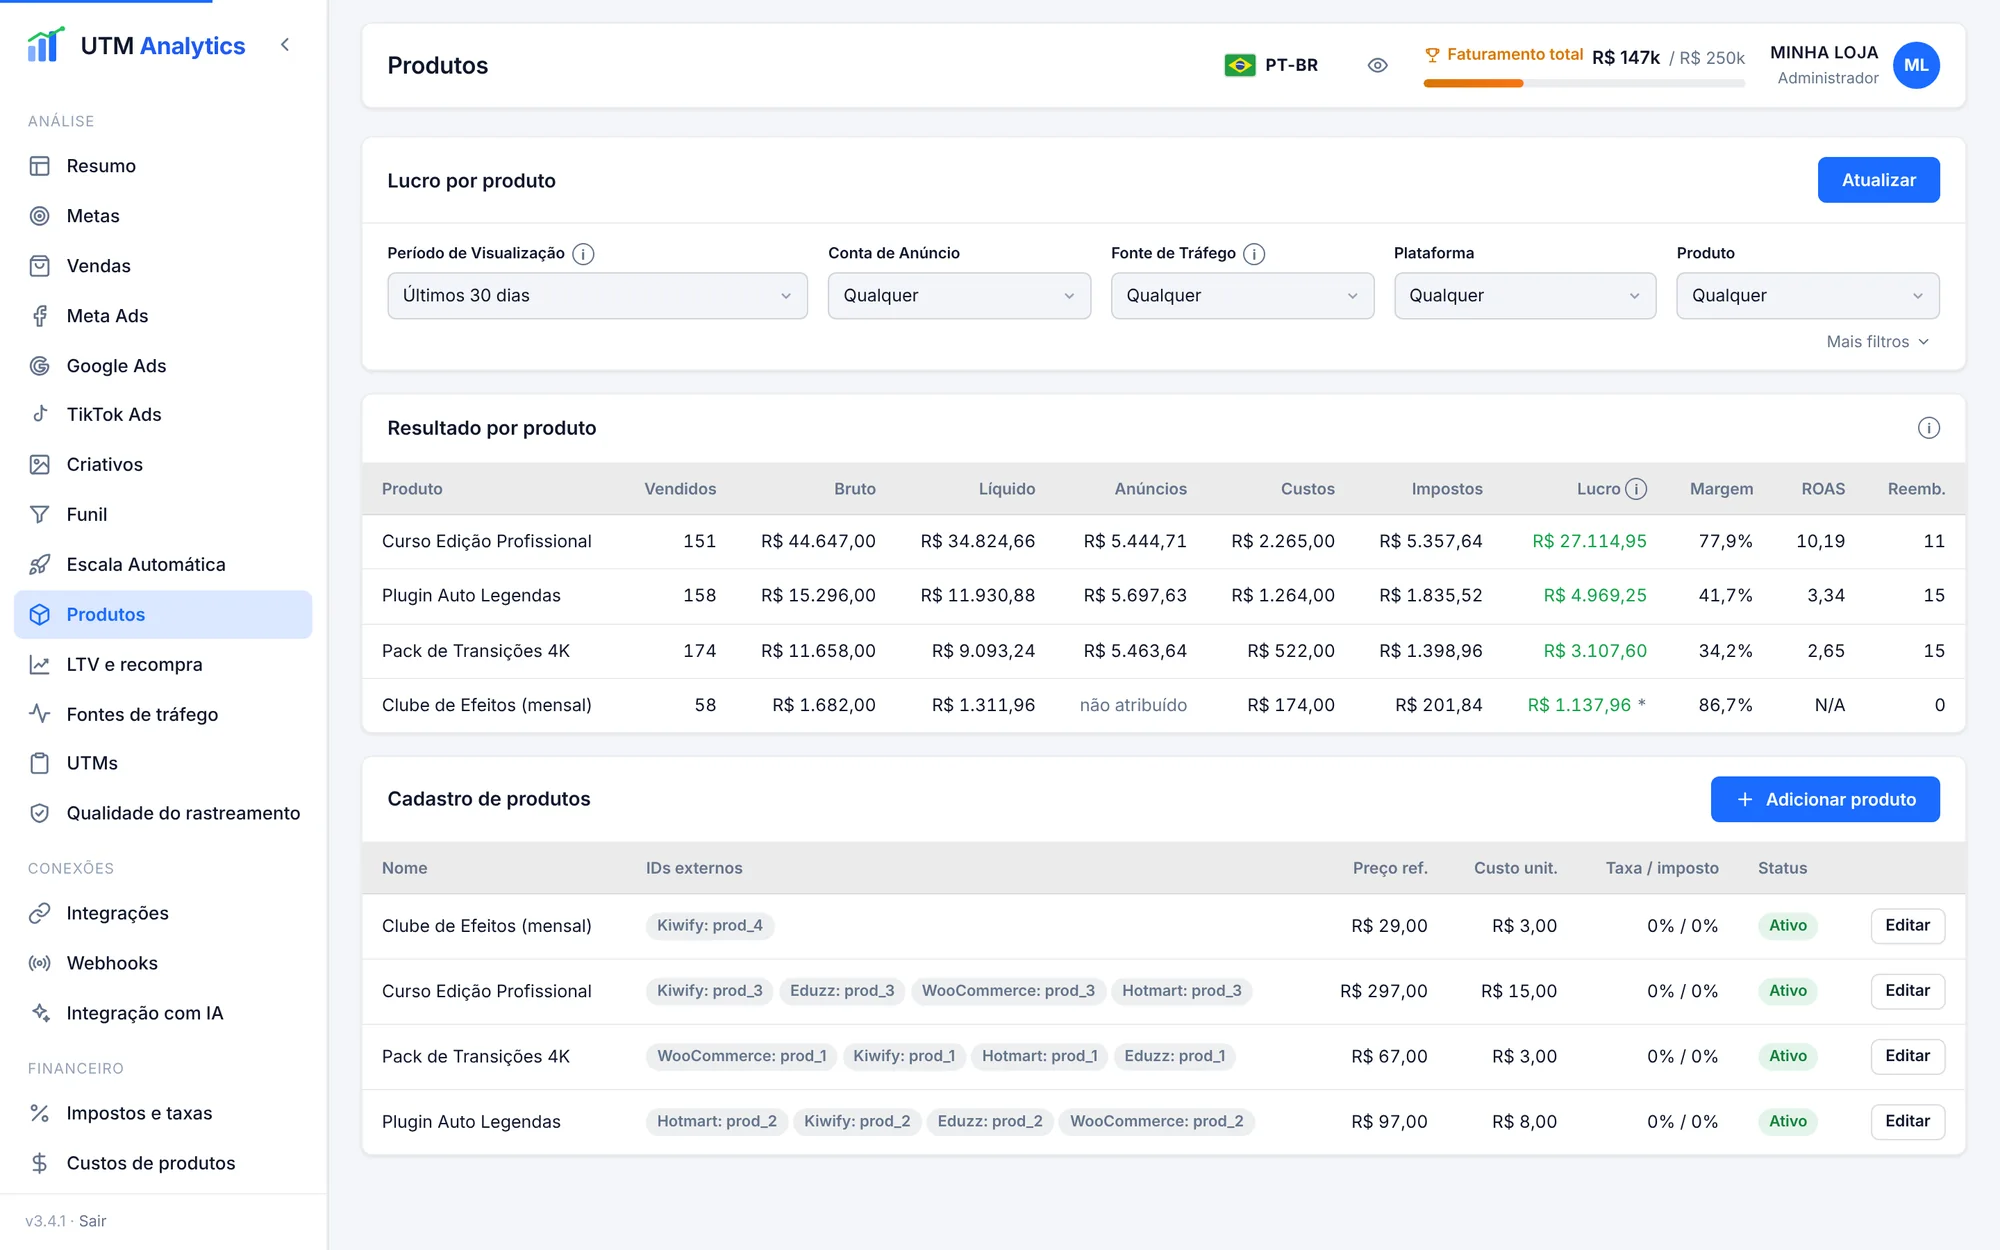Click the Webhooks broadcast icon
2000x1250 pixels.
click(x=40, y=963)
